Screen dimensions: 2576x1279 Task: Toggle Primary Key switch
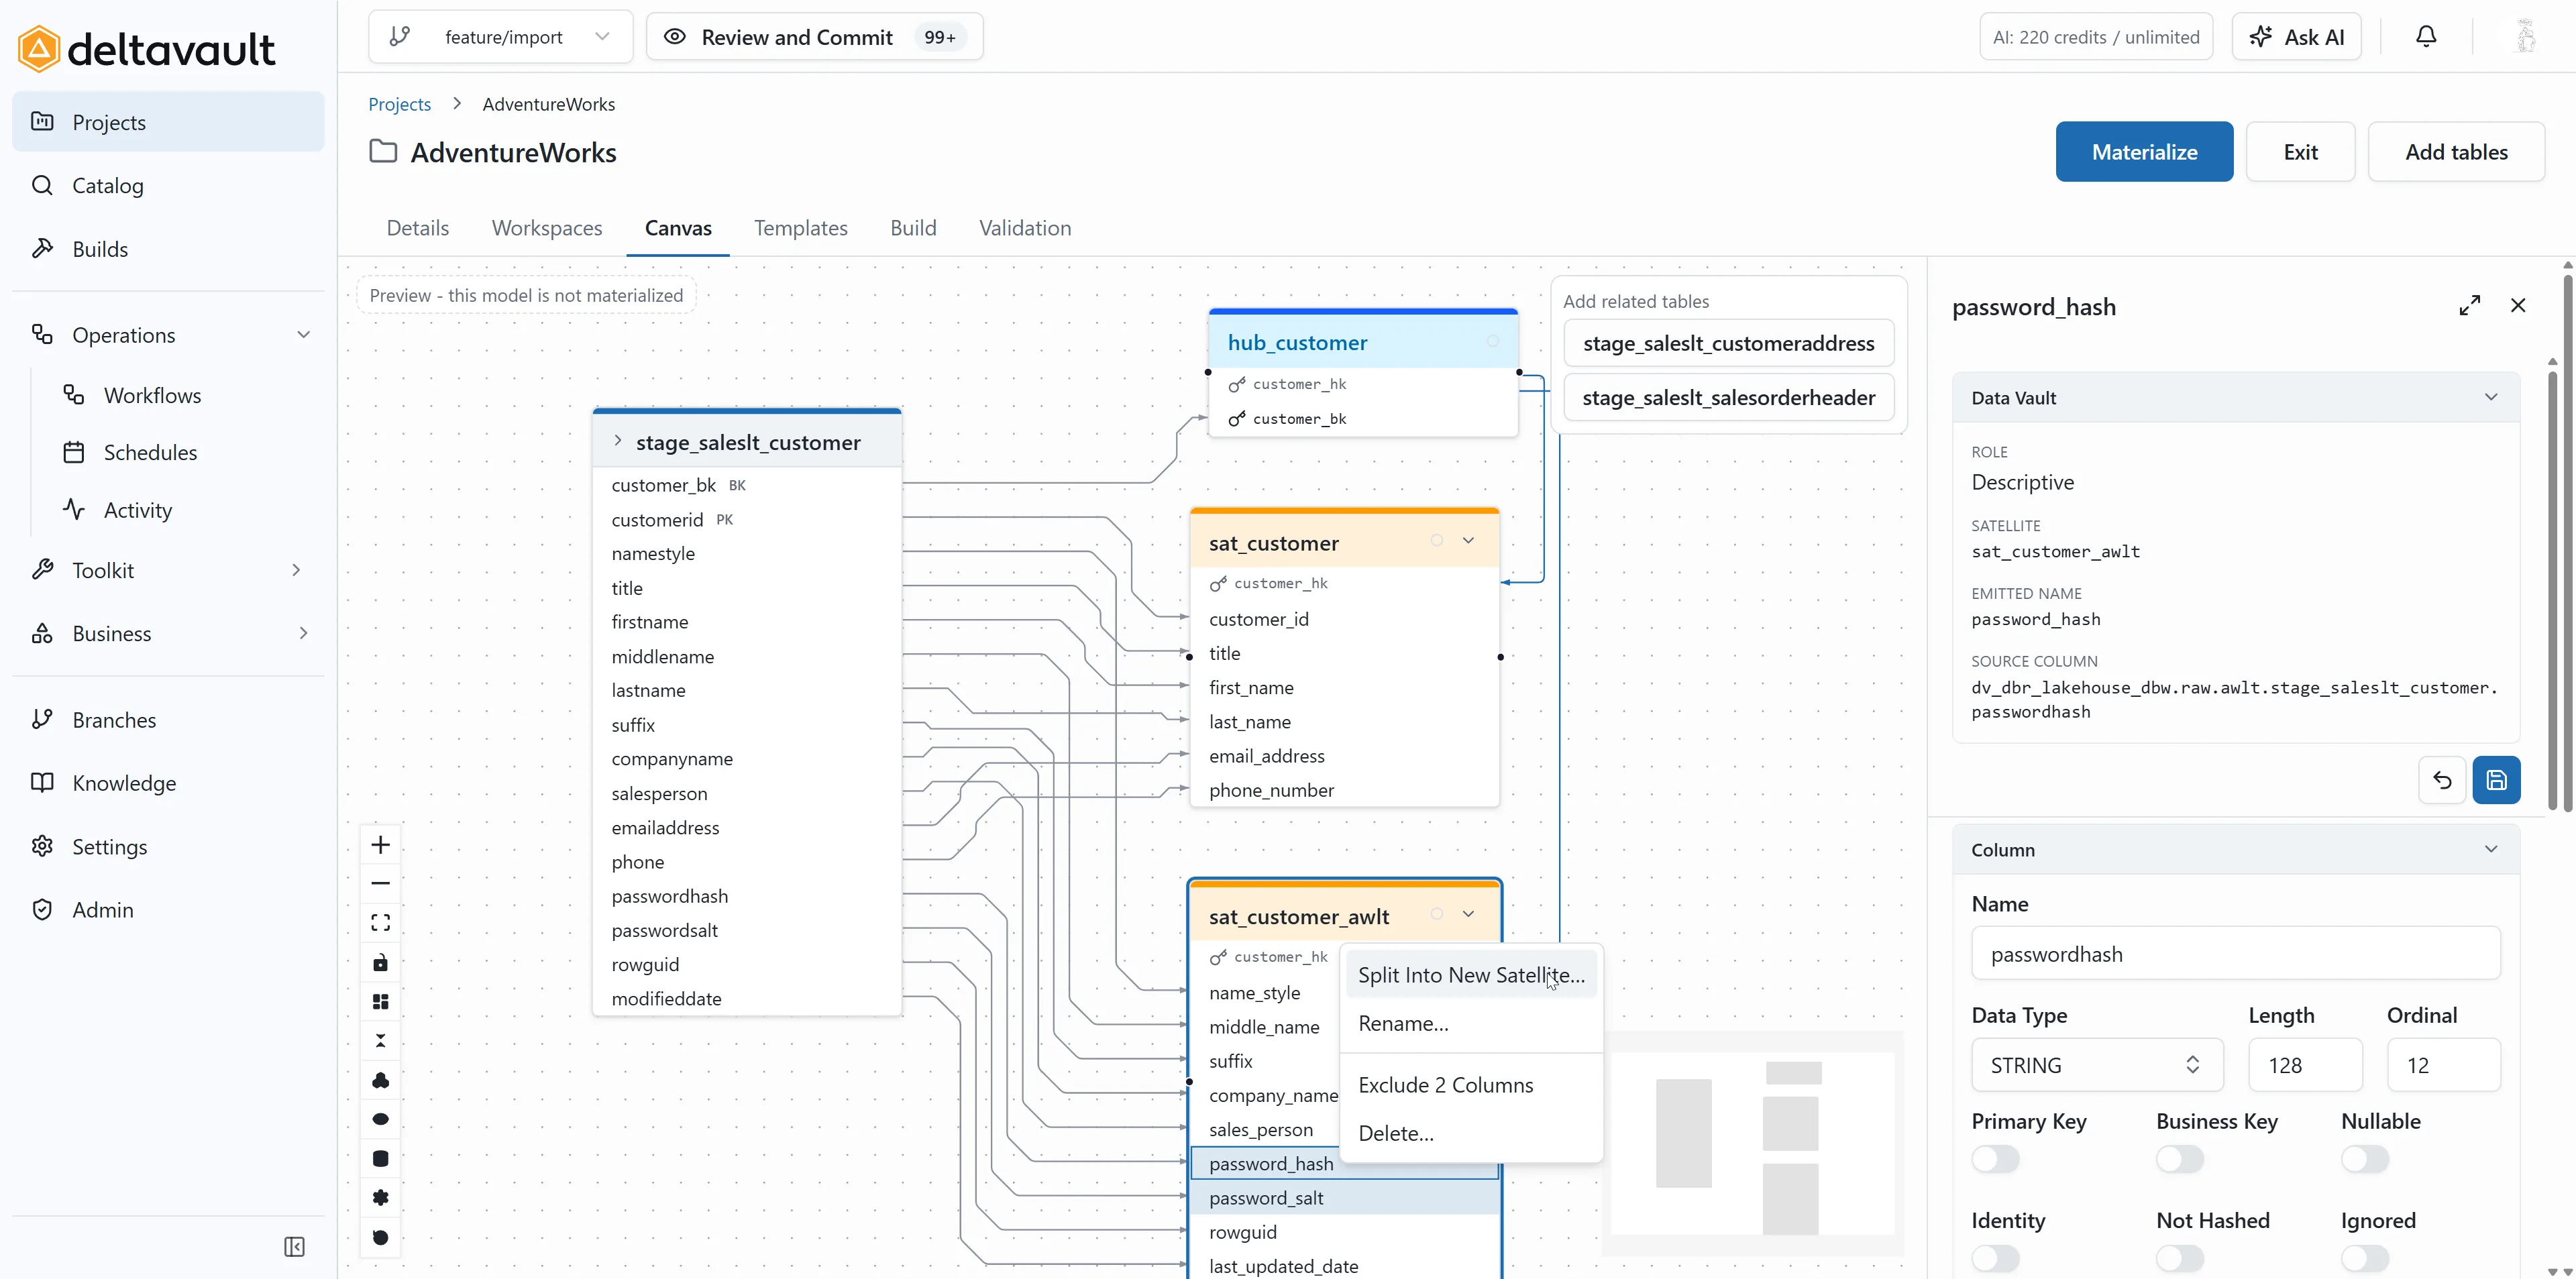pyautogui.click(x=1996, y=1159)
